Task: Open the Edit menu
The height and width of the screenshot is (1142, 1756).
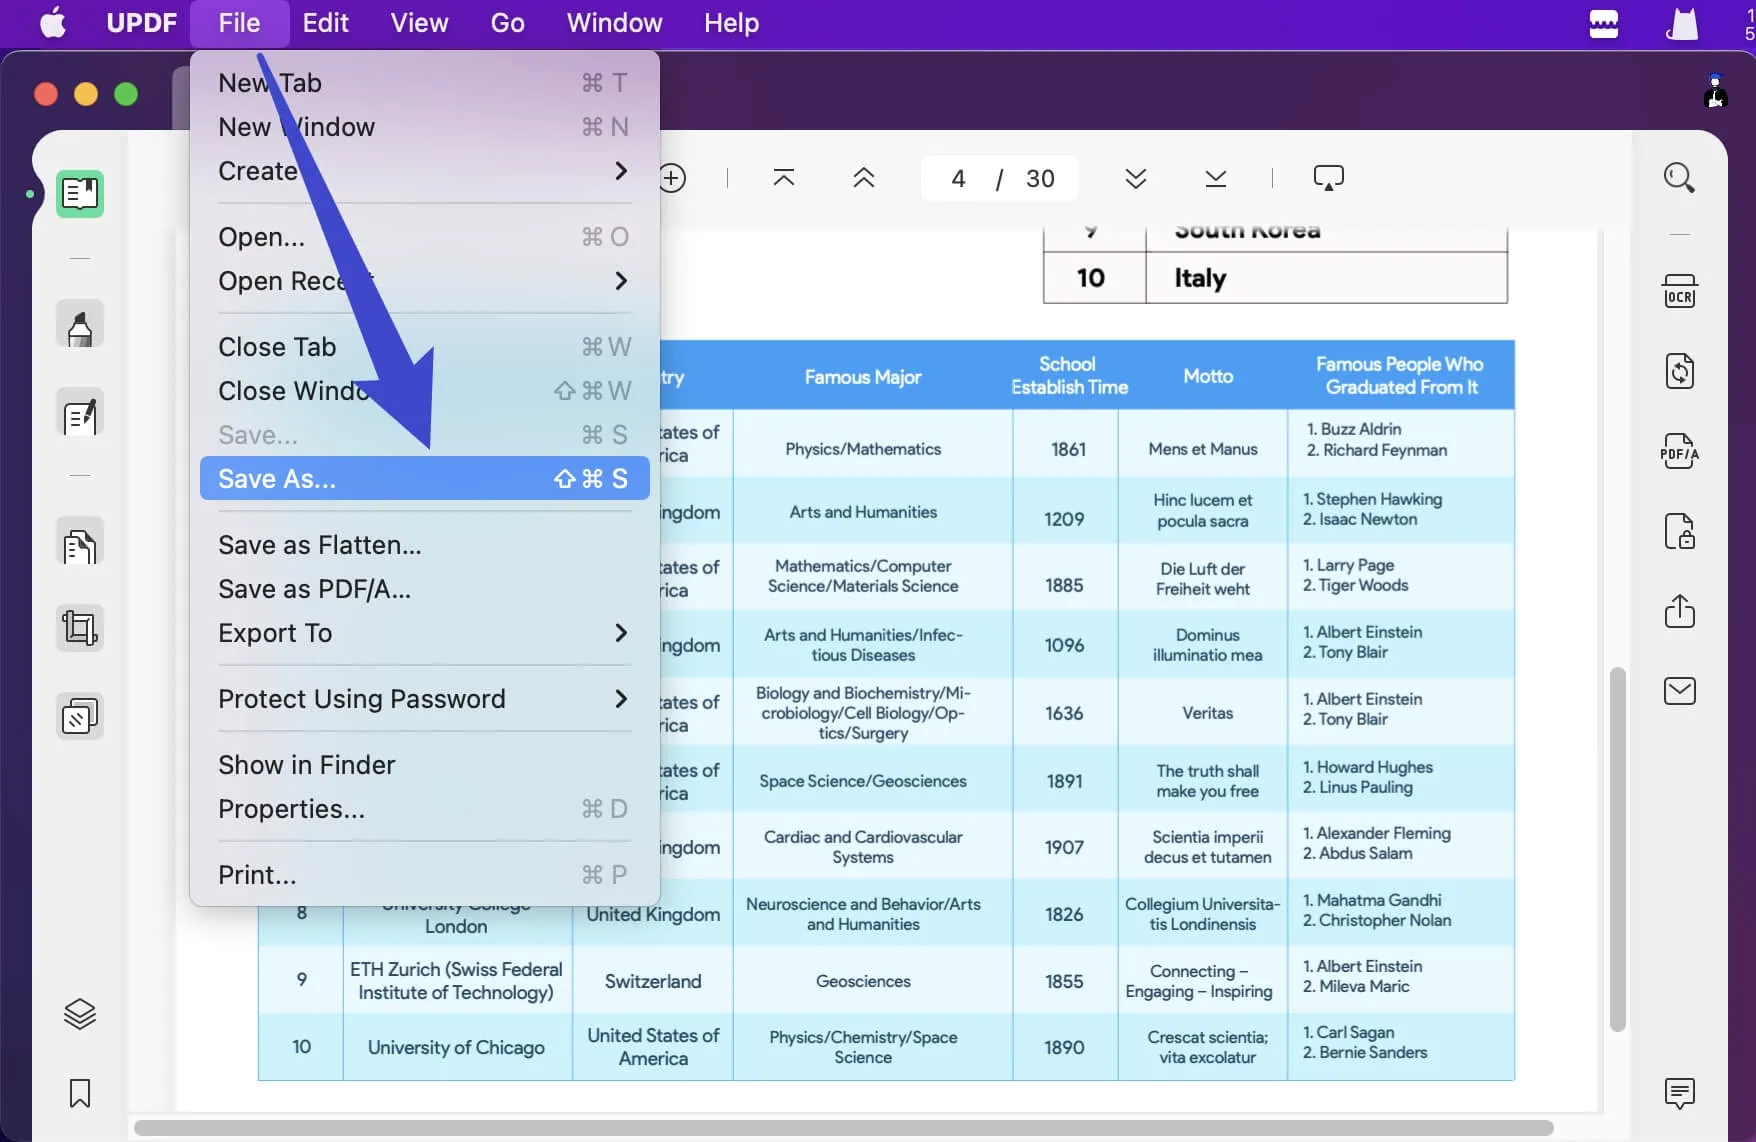Action: click(x=326, y=23)
